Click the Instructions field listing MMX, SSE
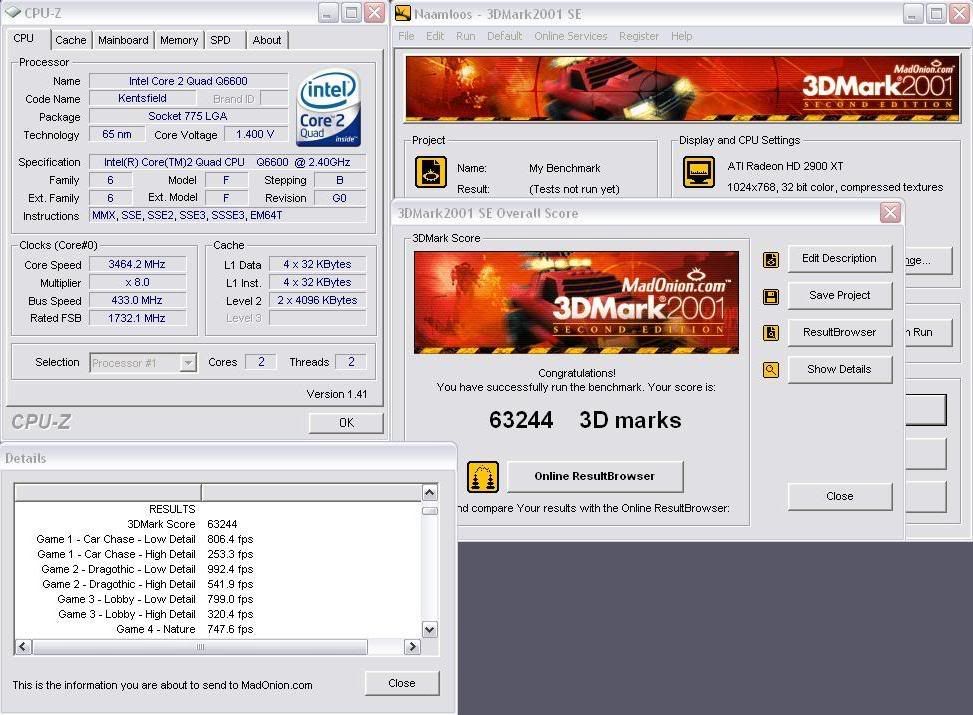The width and height of the screenshot is (973, 715). coord(228,215)
